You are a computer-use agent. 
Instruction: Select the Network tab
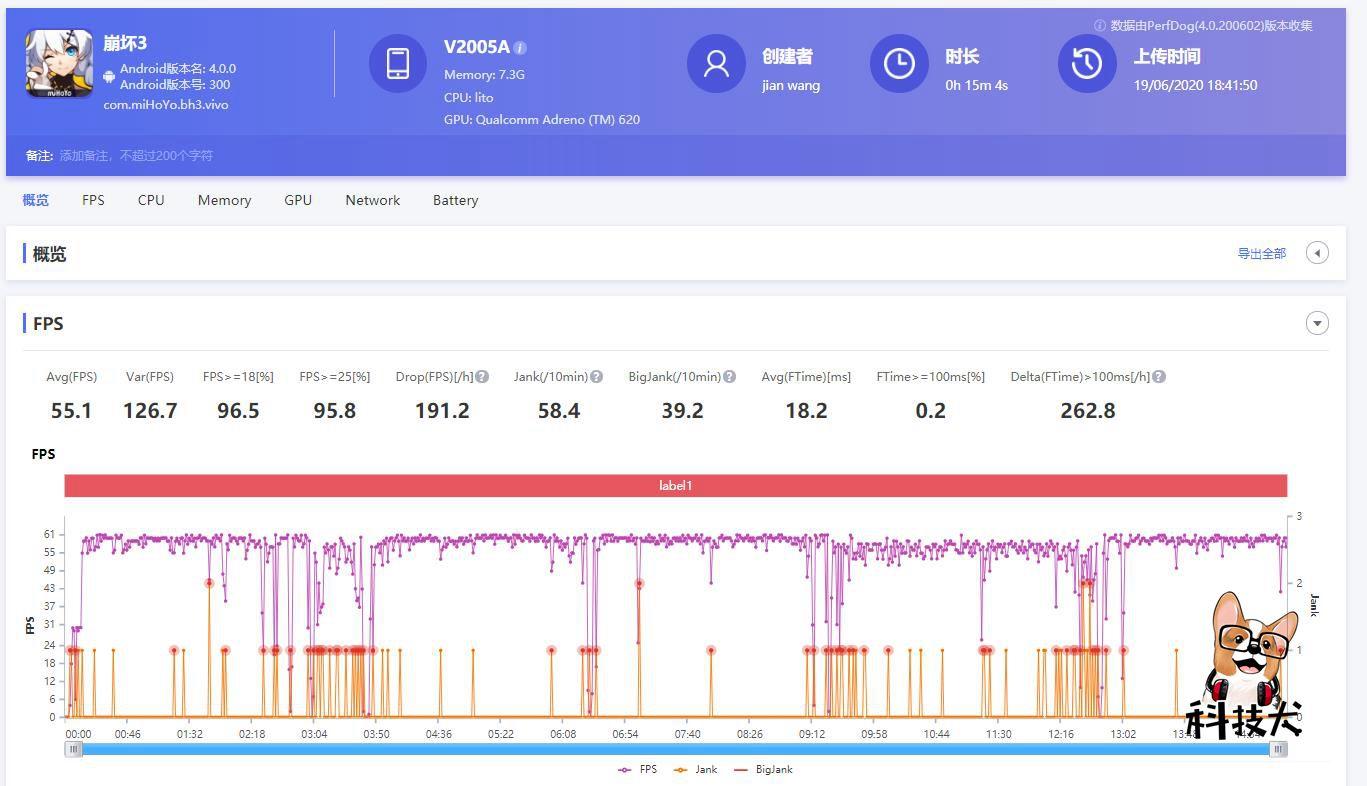(x=373, y=200)
